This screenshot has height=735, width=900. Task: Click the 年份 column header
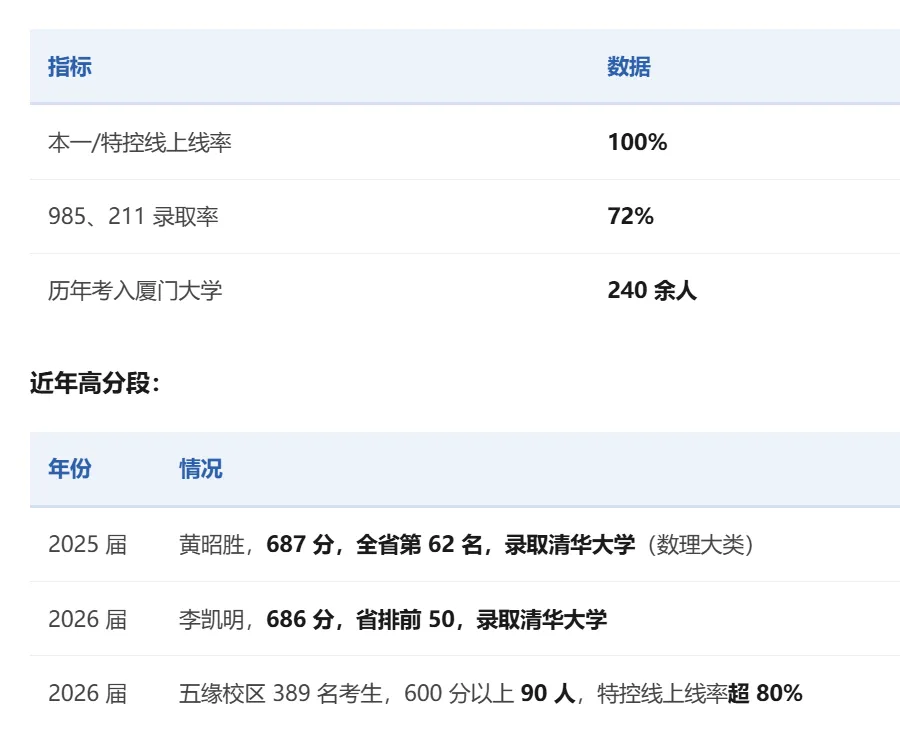pos(69,468)
